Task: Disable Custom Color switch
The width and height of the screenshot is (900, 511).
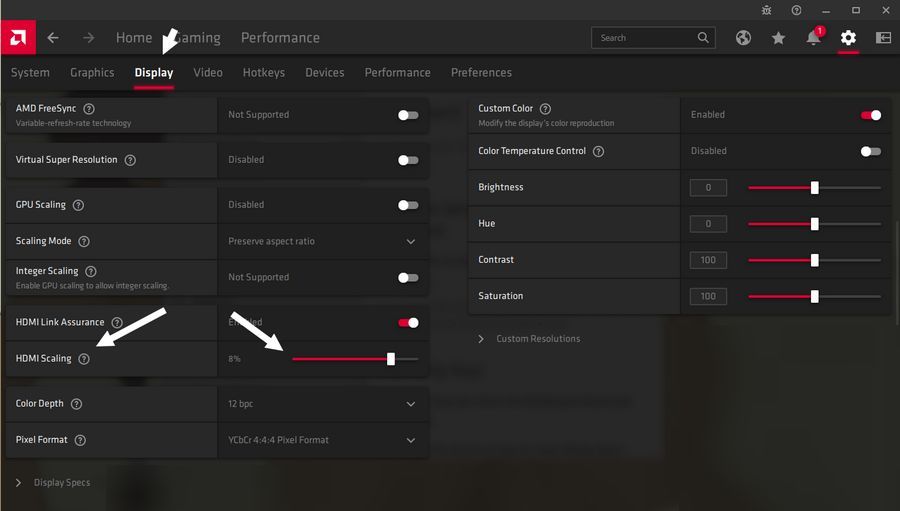Action: (871, 115)
